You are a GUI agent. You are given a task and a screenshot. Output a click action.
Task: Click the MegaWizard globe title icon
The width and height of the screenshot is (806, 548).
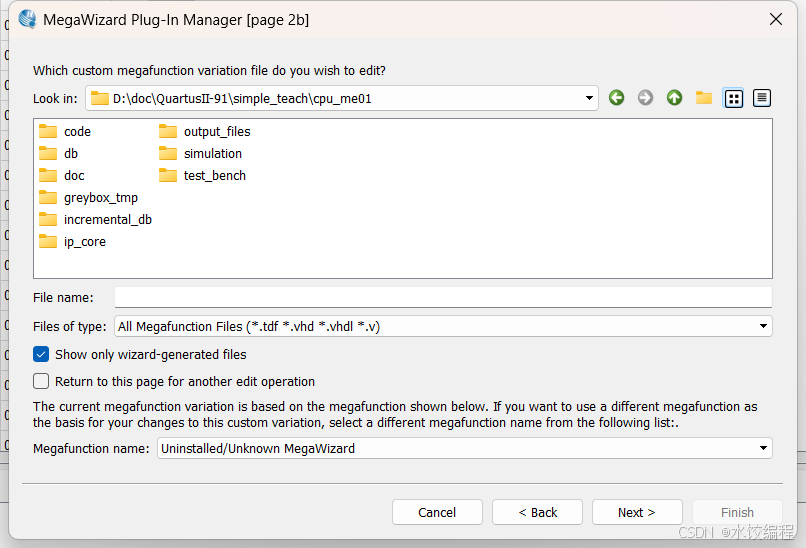click(27, 19)
